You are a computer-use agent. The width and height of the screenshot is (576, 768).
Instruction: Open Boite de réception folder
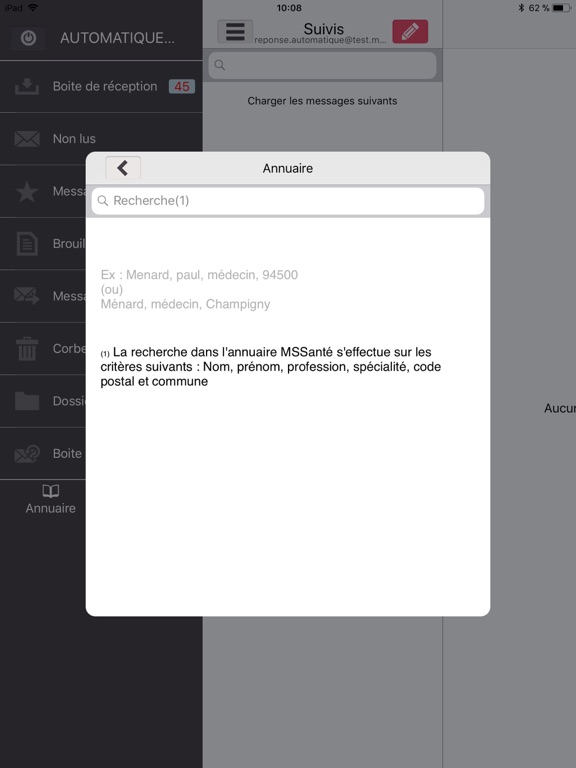(101, 87)
